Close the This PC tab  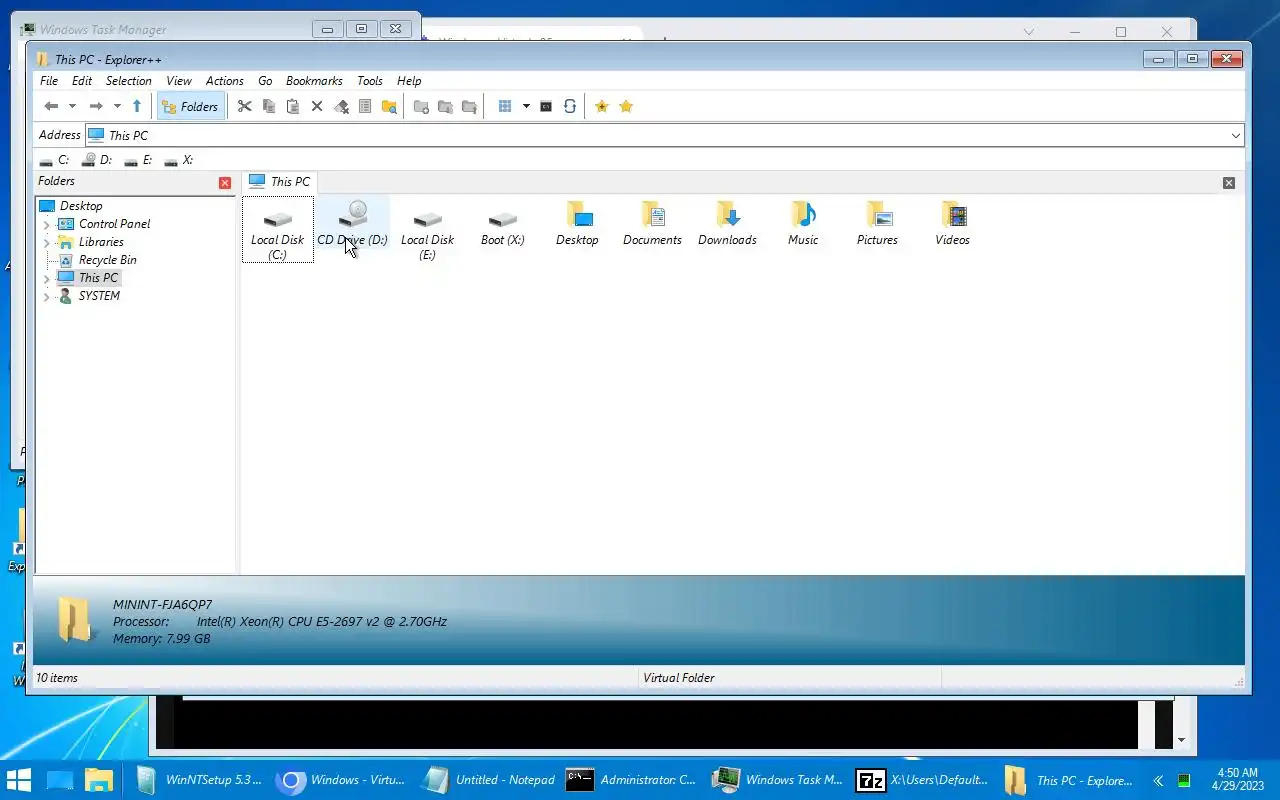tap(1229, 183)
